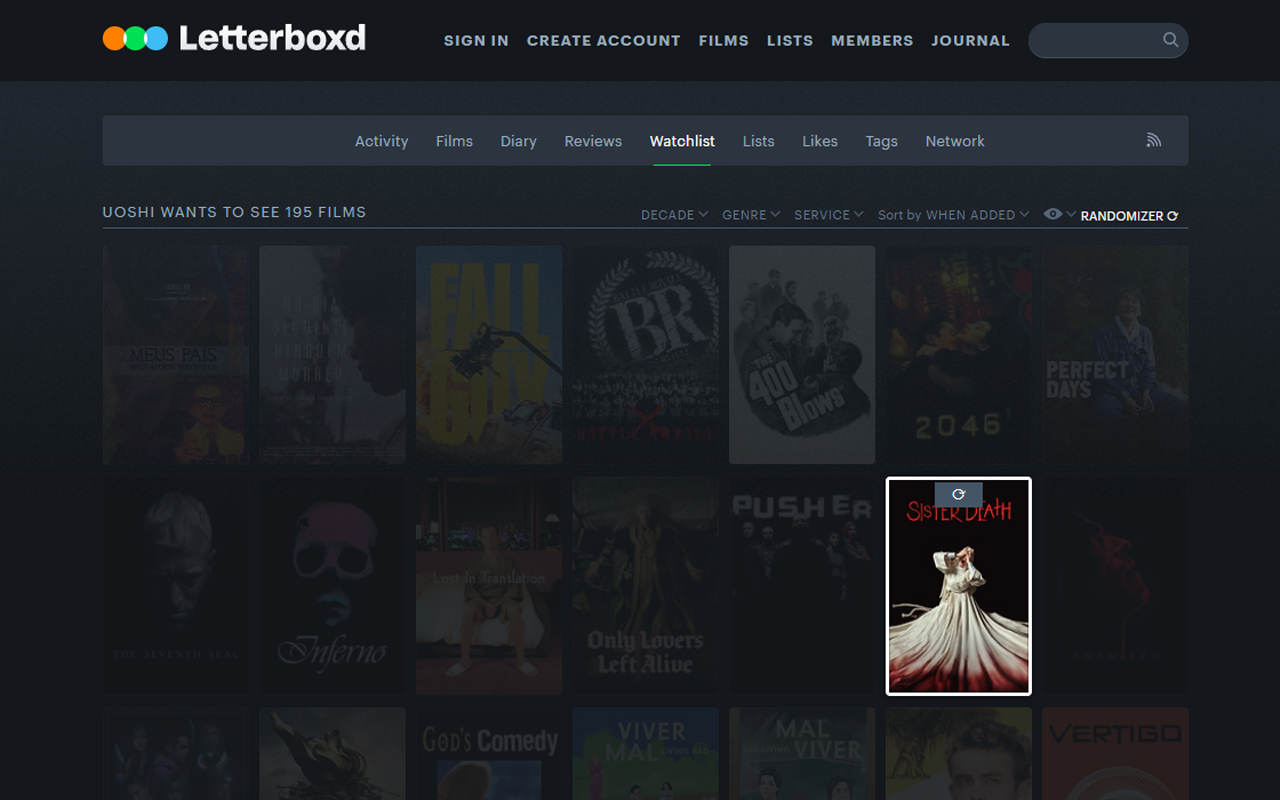Click the shuffle icon above Sister Death
1280x800 pixels.
point(958,494)
